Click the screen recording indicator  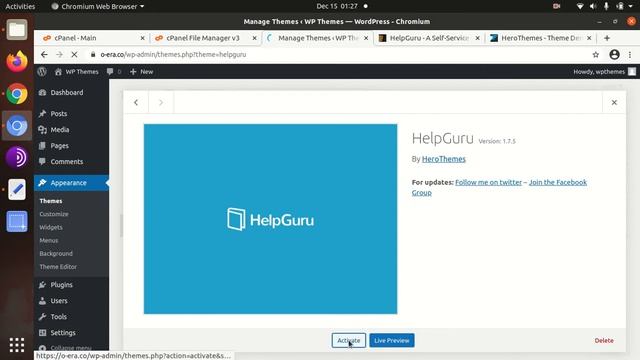pyautogui.click(x=556, y=6)
